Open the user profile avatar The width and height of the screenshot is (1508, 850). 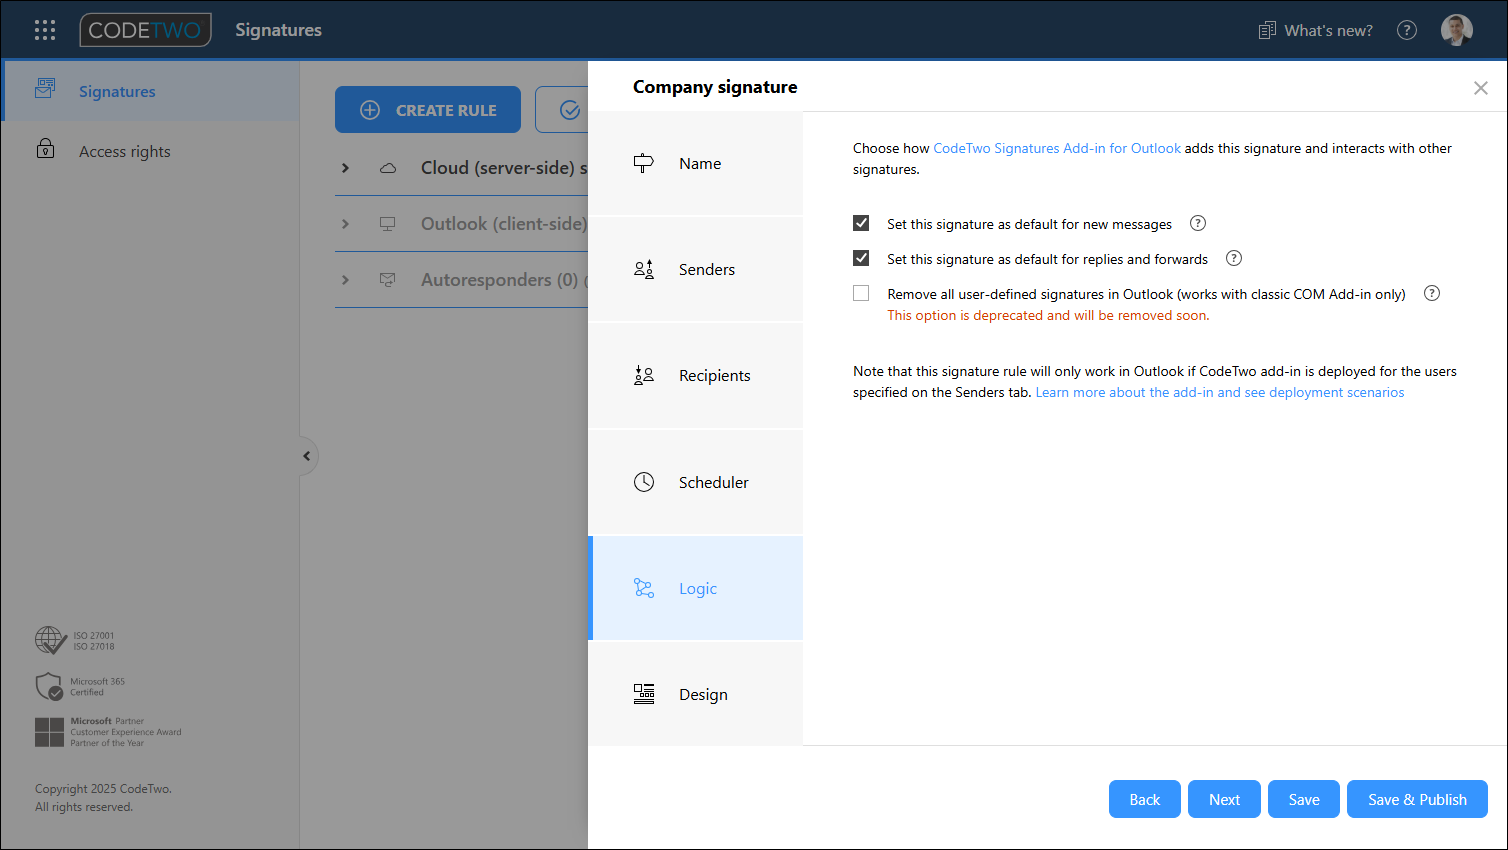pyautogui.click(x=1457, y=30)
